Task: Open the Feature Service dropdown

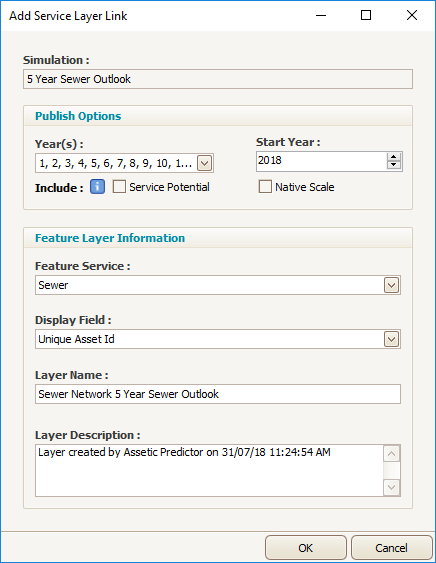Action: tap(391, 285)
